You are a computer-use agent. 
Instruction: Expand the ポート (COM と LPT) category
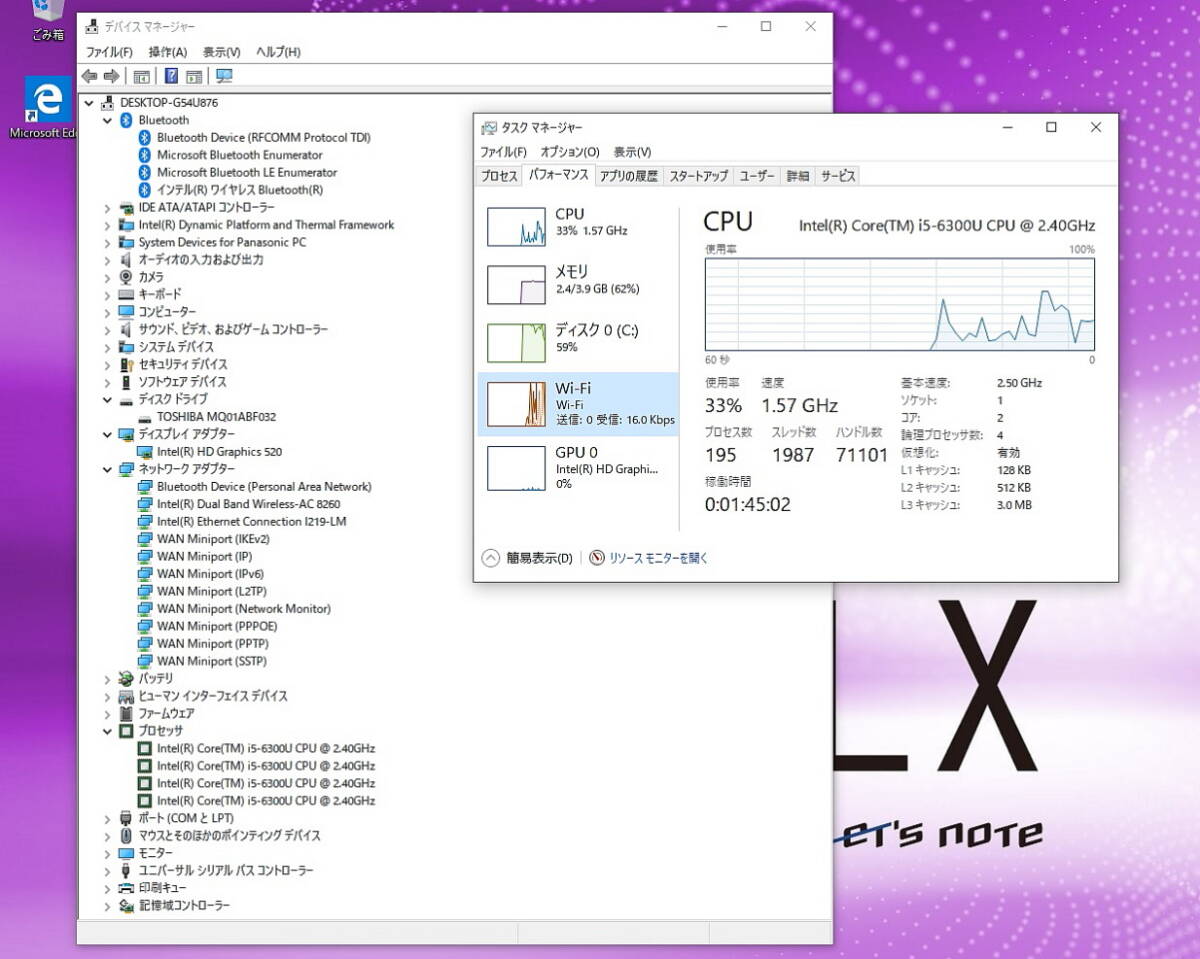[107, 818]
